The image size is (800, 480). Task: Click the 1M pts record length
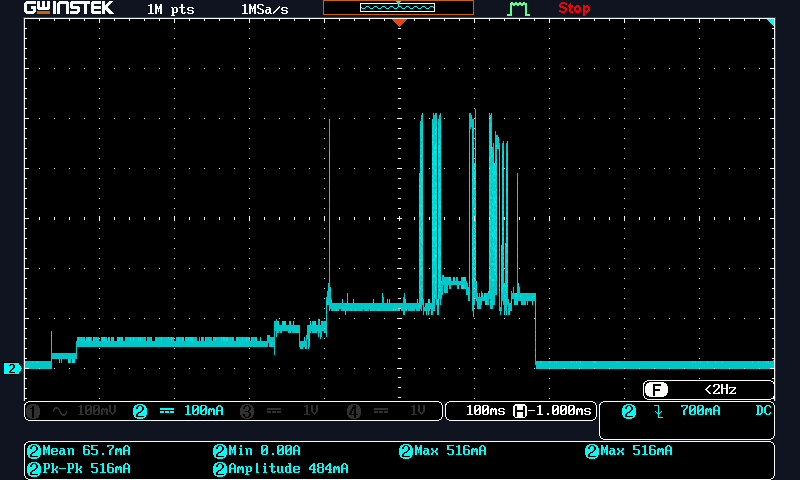(170, 9)
